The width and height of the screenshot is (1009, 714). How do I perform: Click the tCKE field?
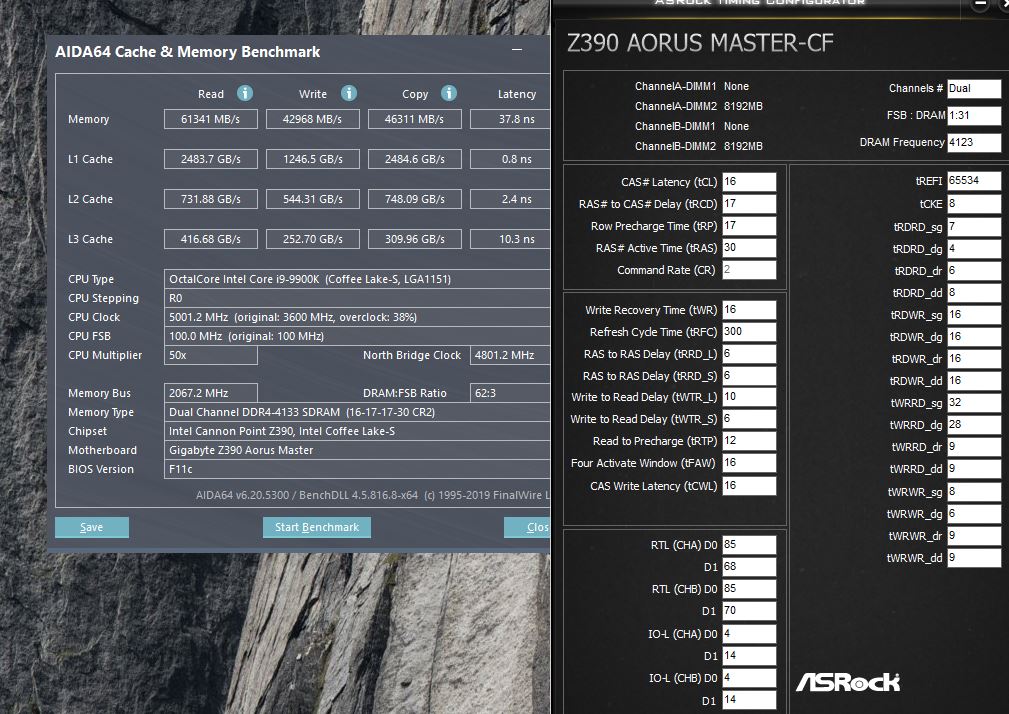974,203
